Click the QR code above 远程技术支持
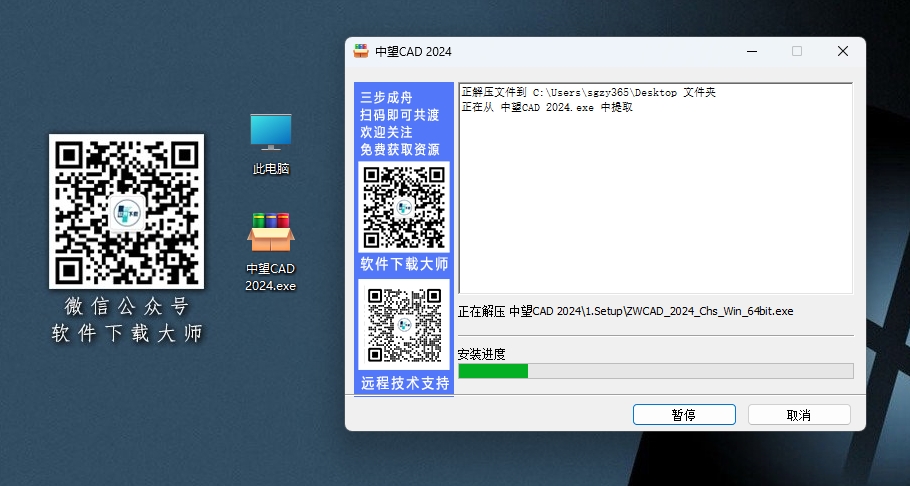Viewport: 910px width, 486px height. pyautogui.click(x=404, y=325)
